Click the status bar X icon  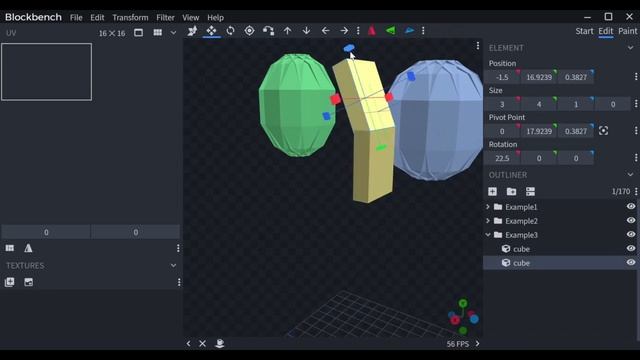tap(202, 344)
